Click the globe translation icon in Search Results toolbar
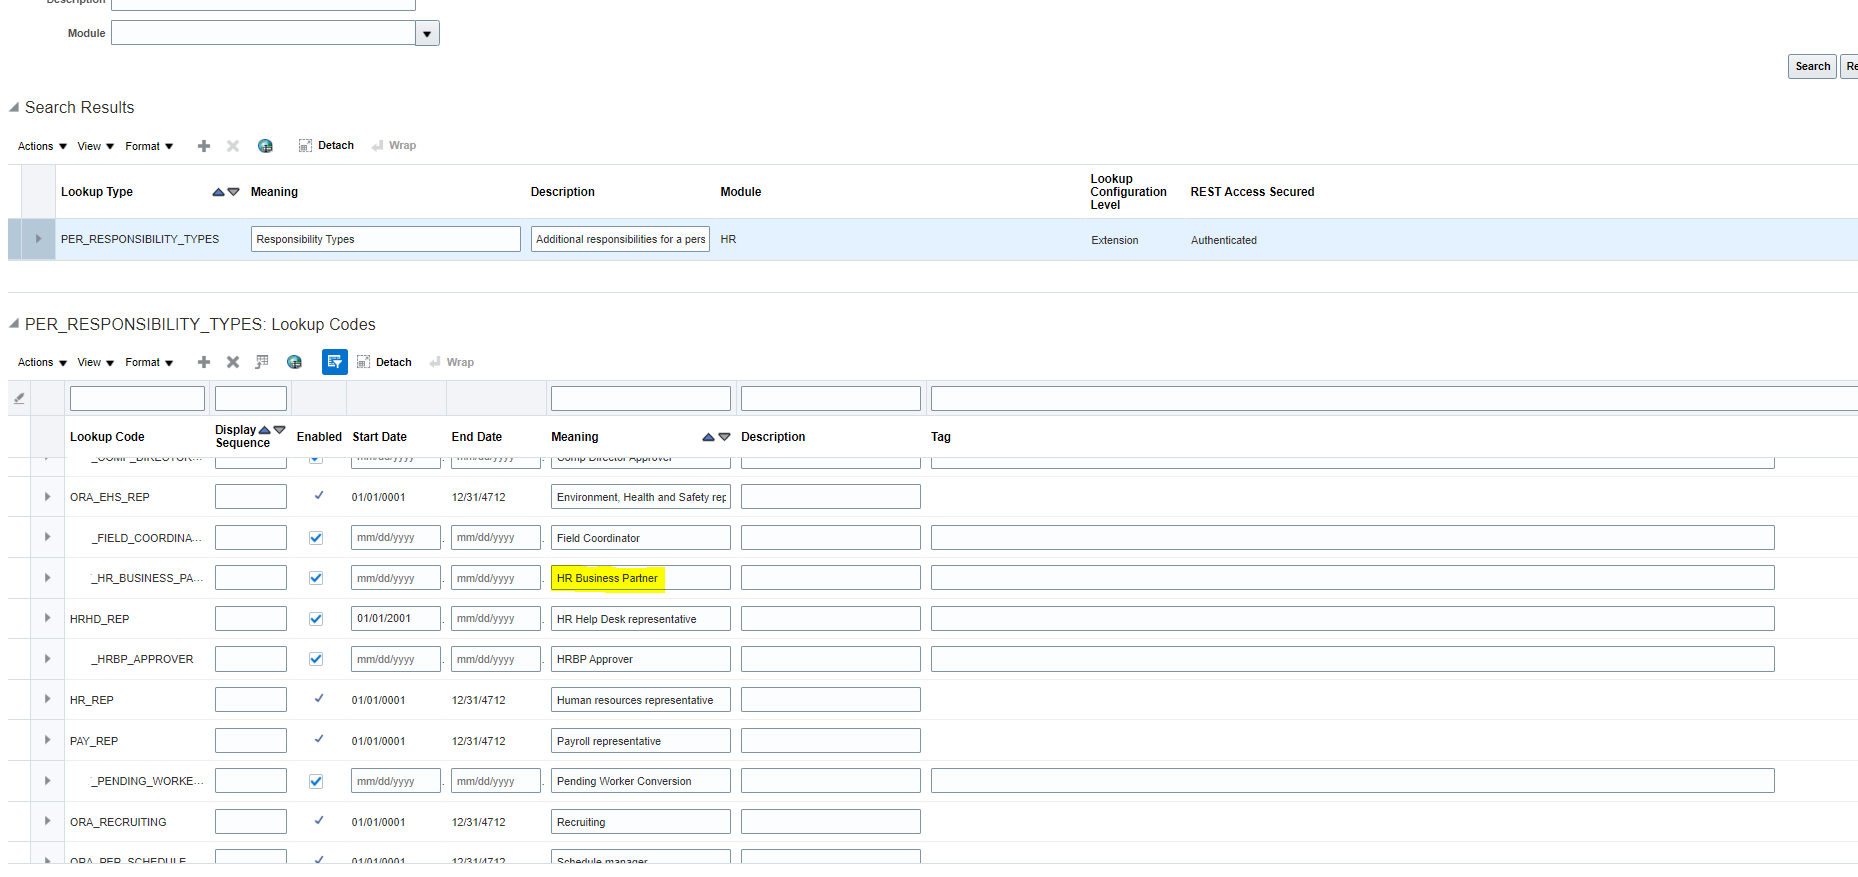This screenshot has width=1858, height=877. pyautogui.click(x=265, y=146)
